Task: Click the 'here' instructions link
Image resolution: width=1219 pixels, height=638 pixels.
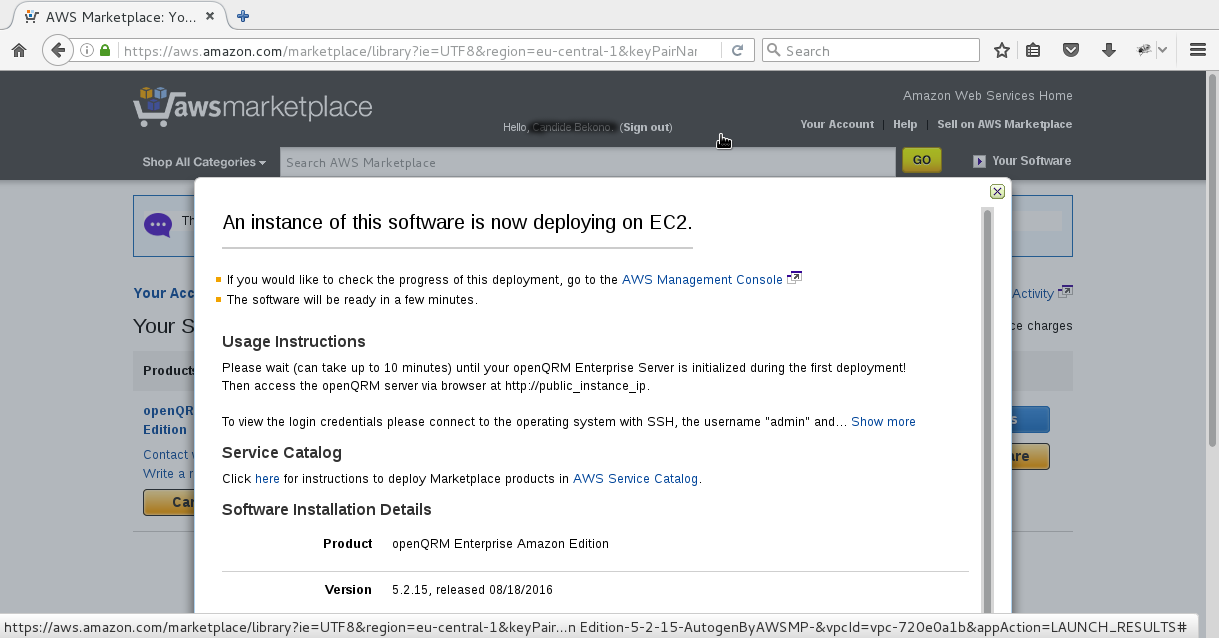Action: coord(267,479)
